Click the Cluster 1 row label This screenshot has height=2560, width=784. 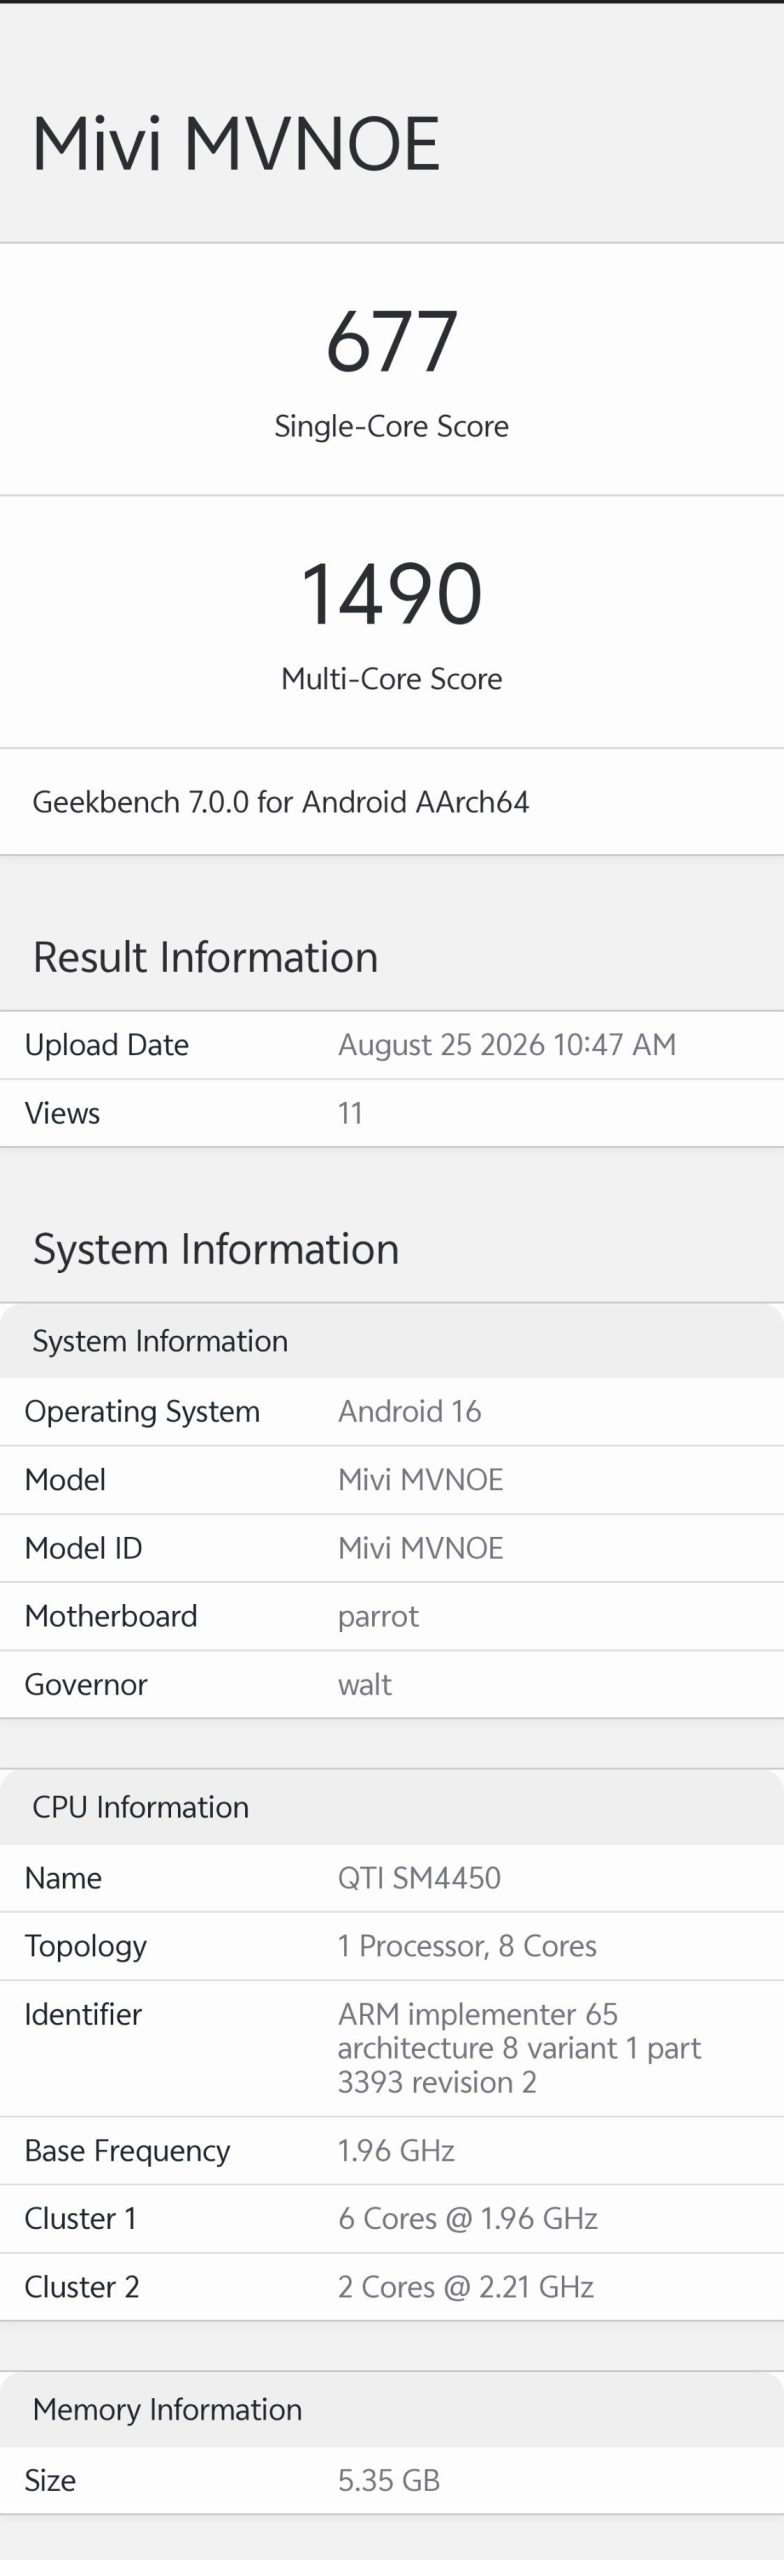tap(81, 2219)
